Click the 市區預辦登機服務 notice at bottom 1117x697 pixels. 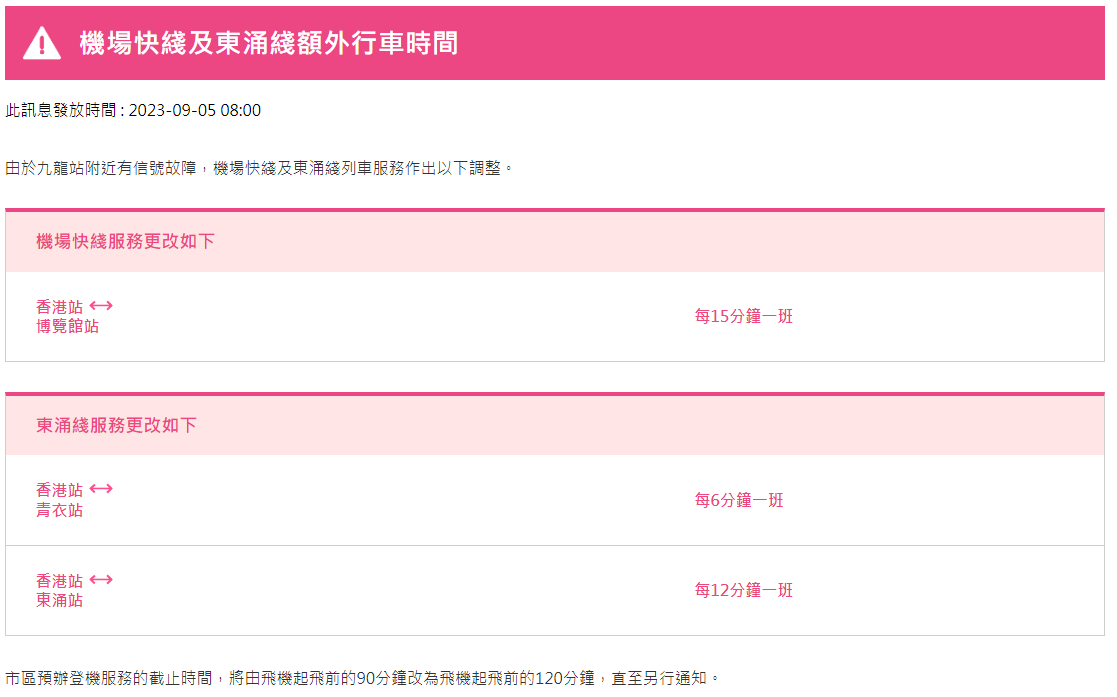pos(362,678)
